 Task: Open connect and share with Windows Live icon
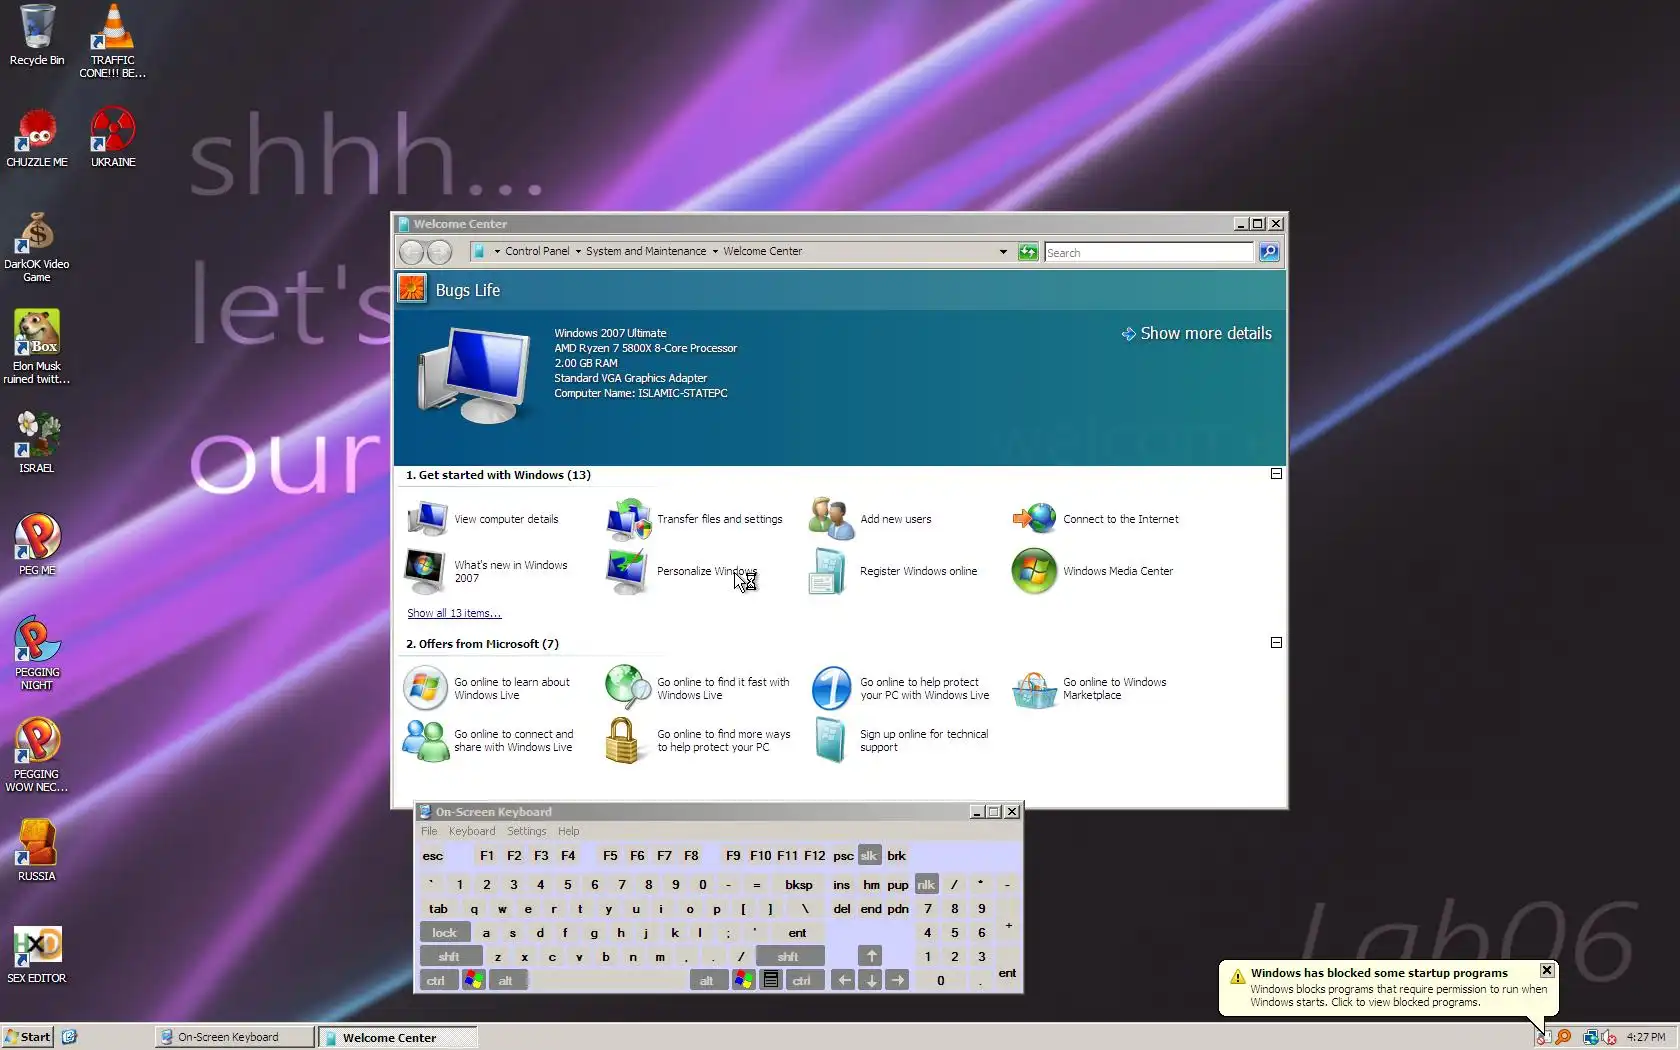click(426, 740)
